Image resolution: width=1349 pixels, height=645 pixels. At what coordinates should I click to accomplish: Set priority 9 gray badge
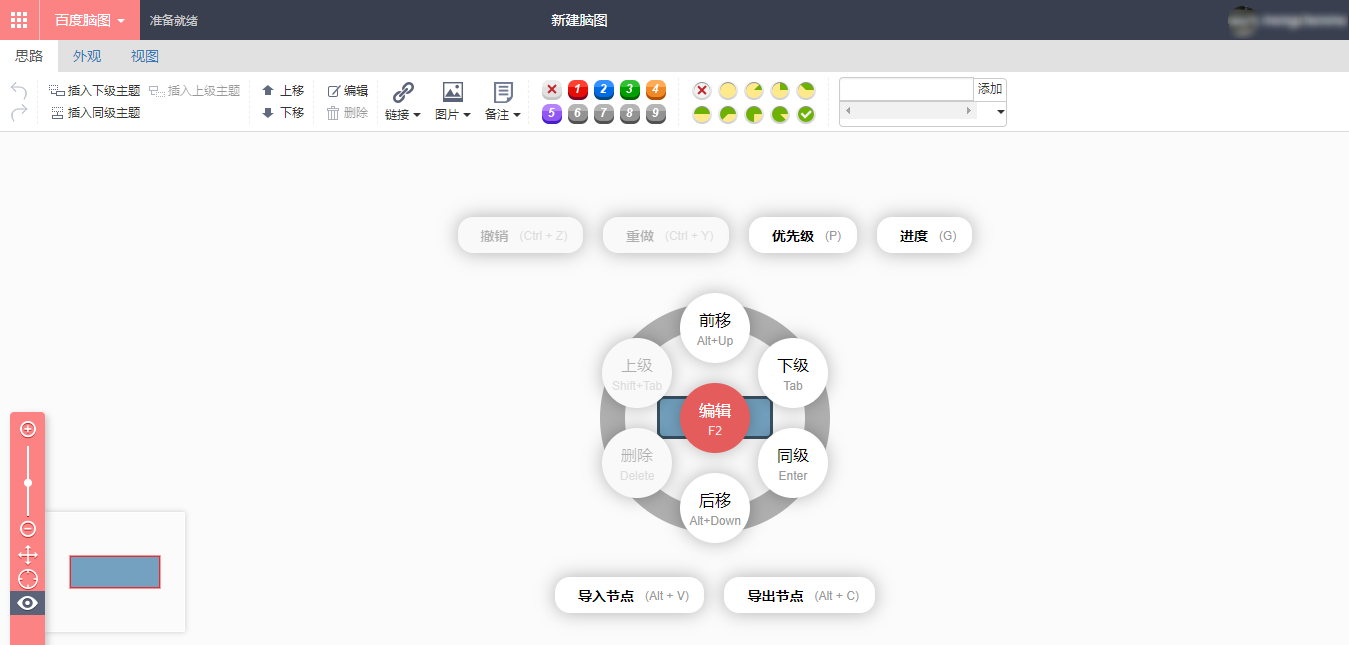[x=656, y=114]
